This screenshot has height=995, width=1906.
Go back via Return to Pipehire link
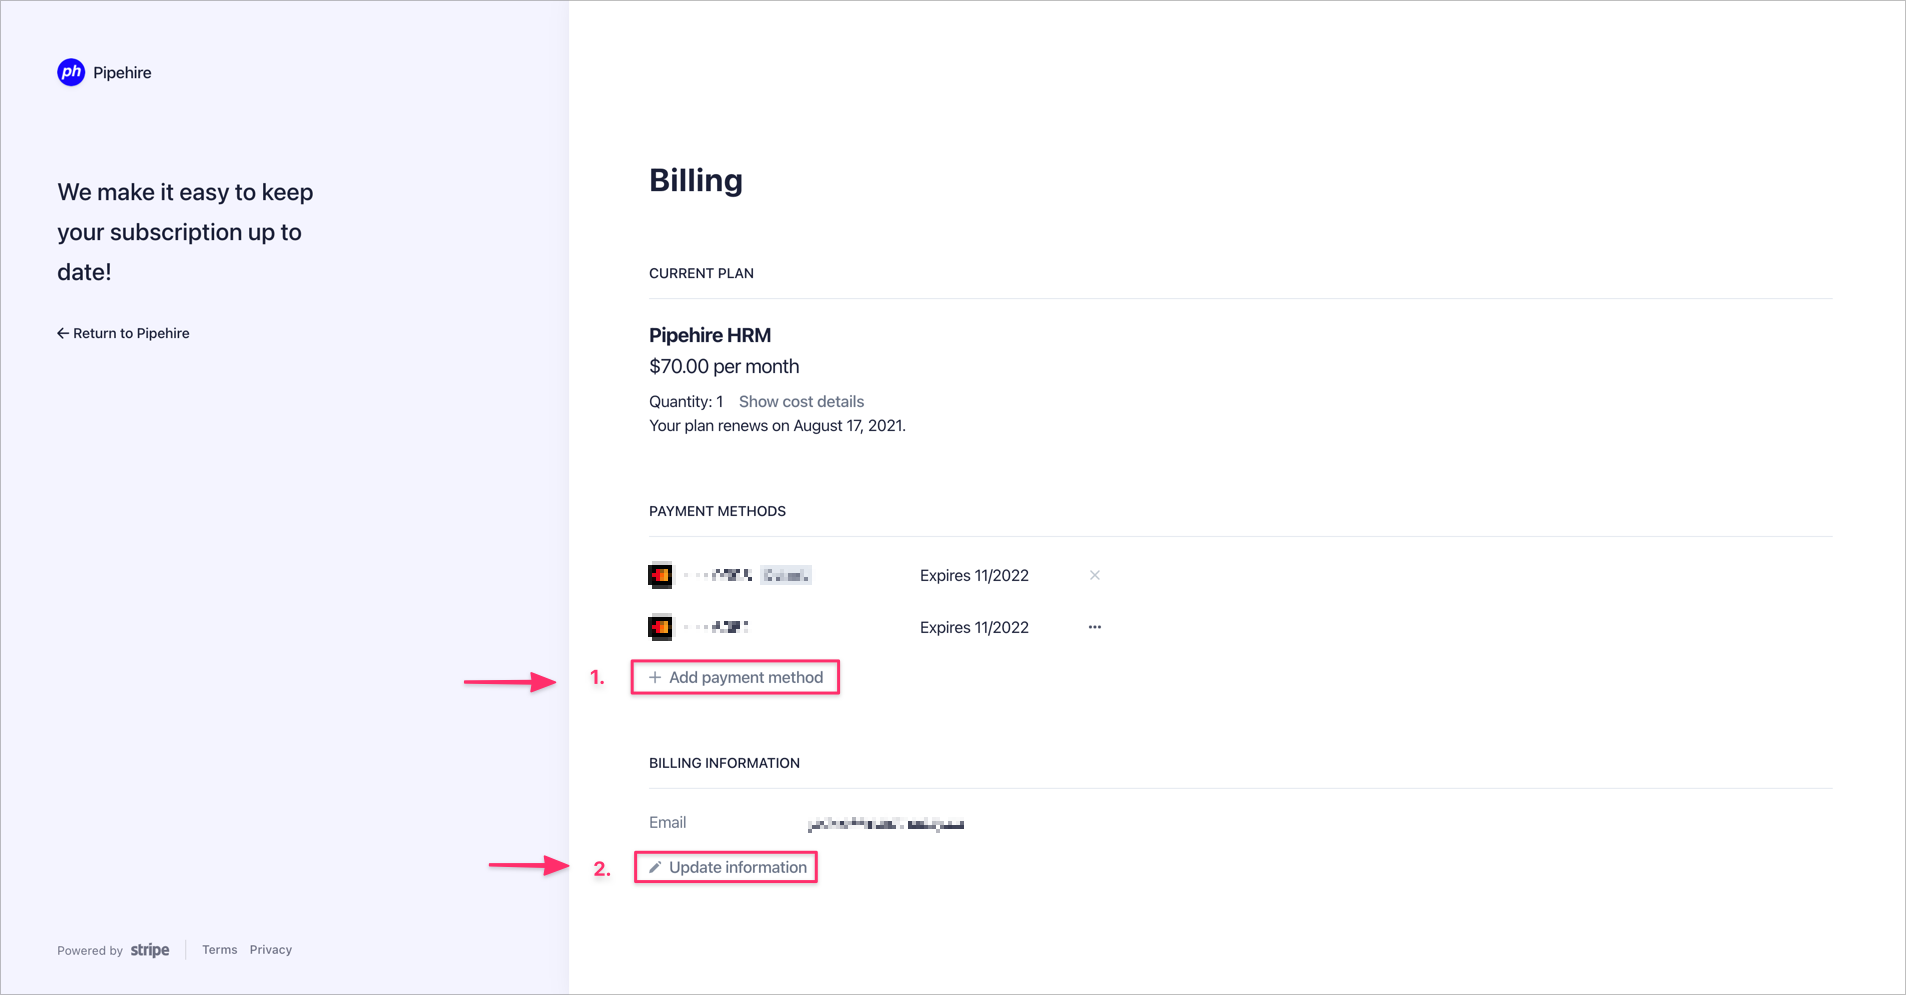(123, 333)
